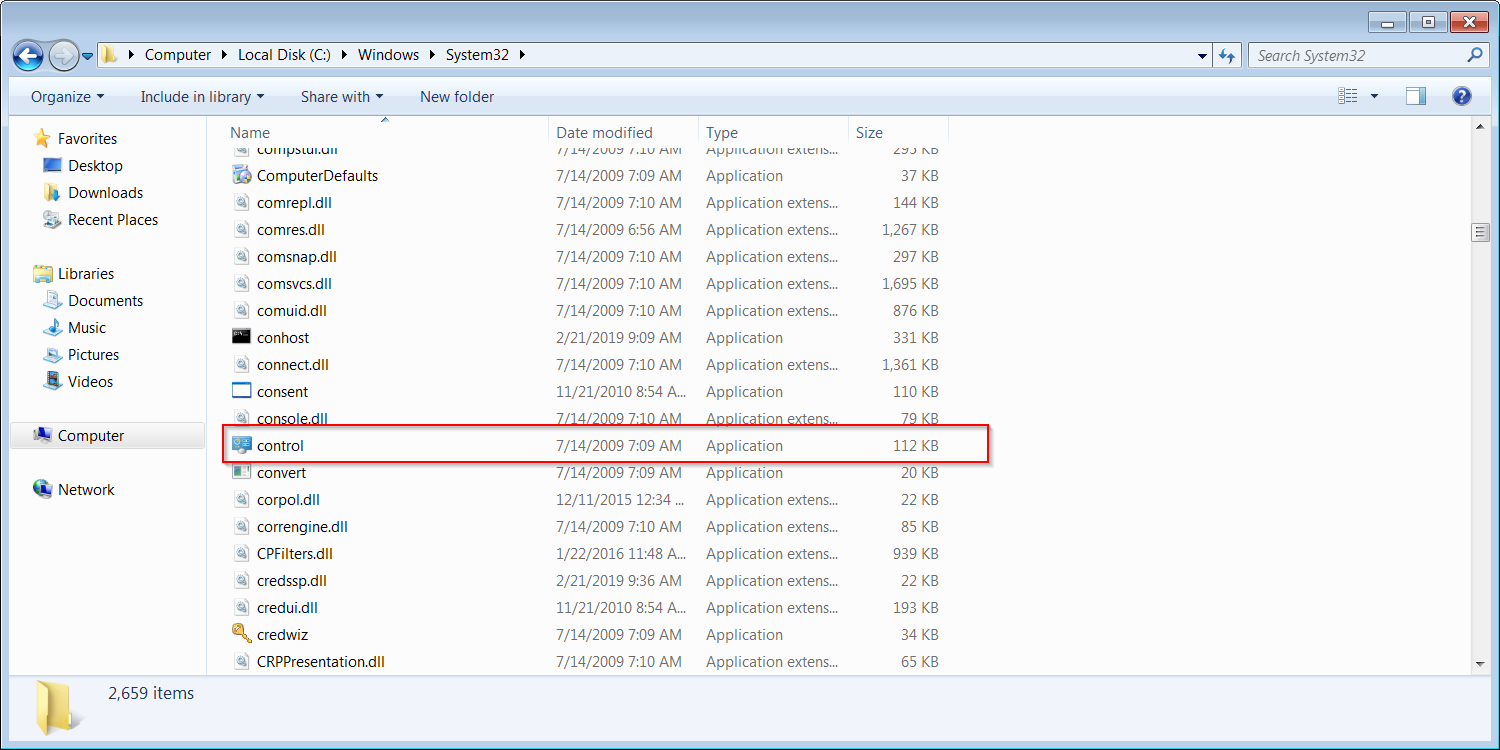Select Libraries in the navigation pane
The height and width of the screenshot is (750, 1500).
click(86, 274)
